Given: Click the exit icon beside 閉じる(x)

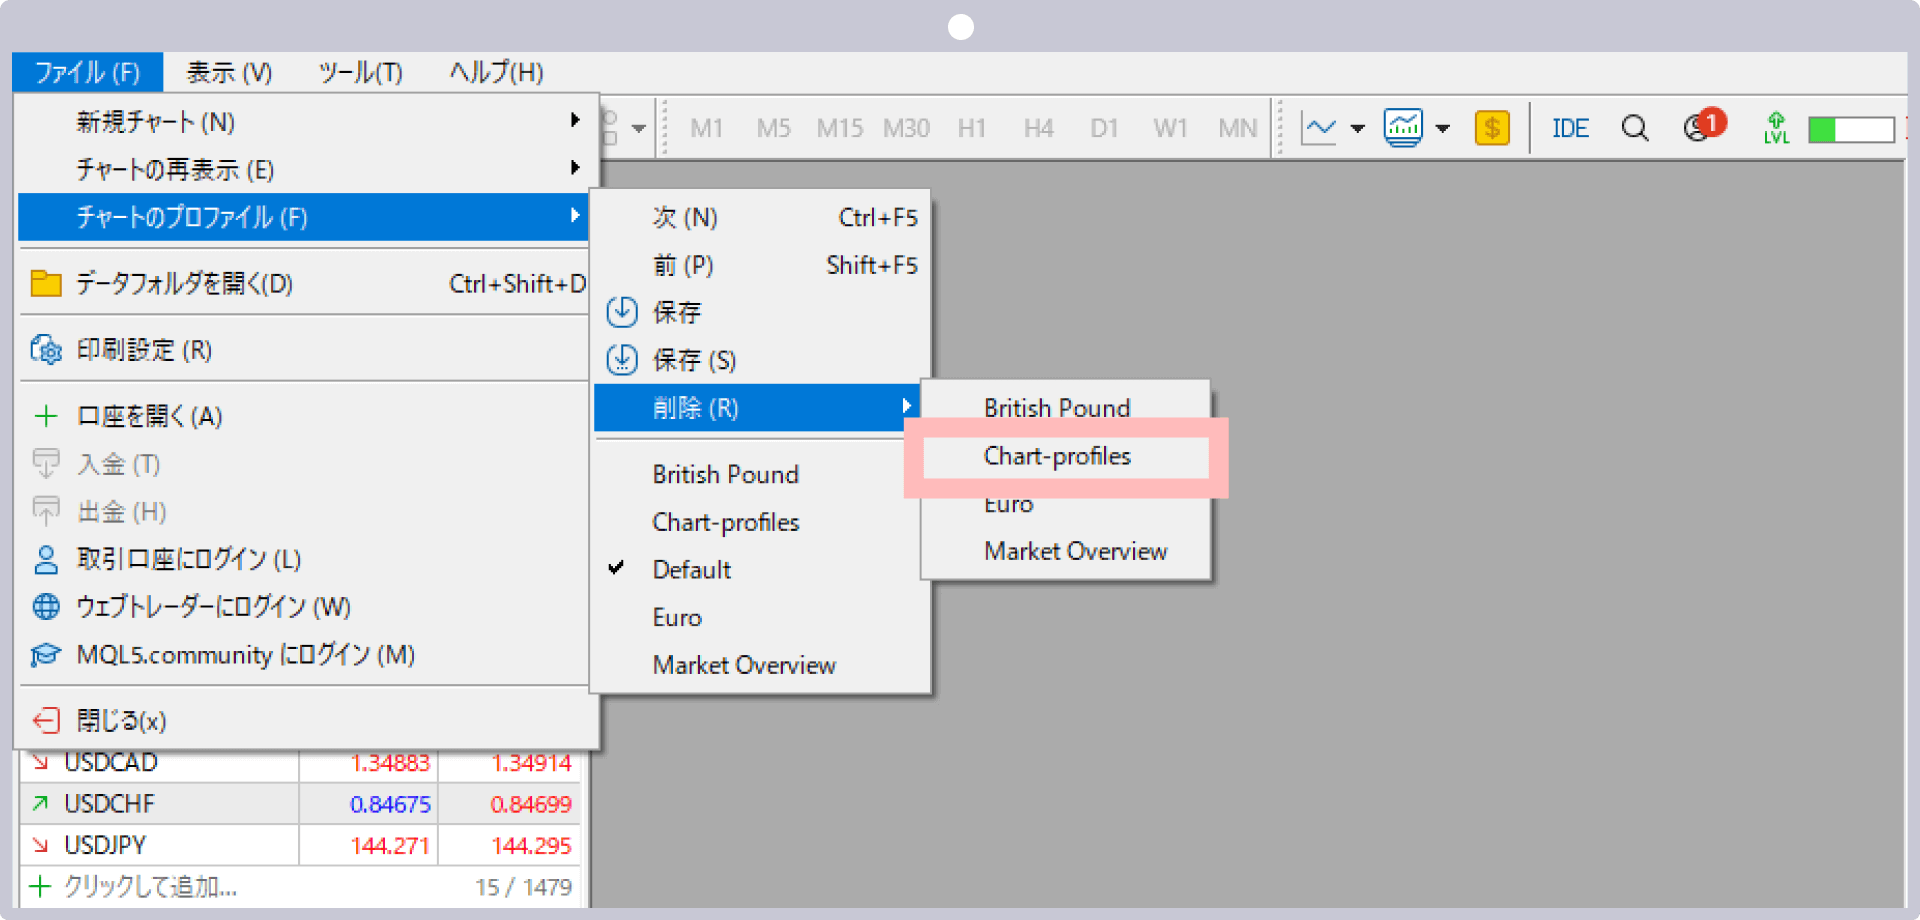Looking at the screenshot, I should 46,720.
